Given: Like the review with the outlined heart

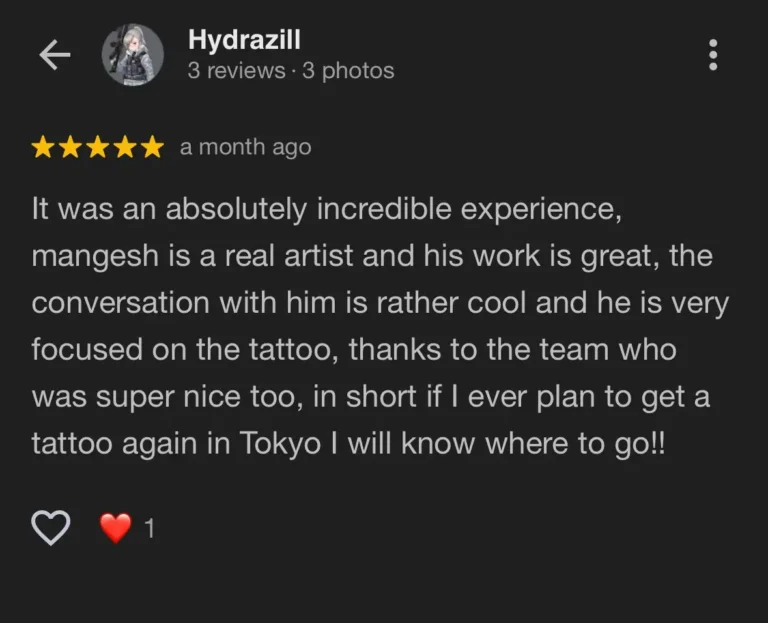Looking at the screenshot, I should (x=51, y=527).
